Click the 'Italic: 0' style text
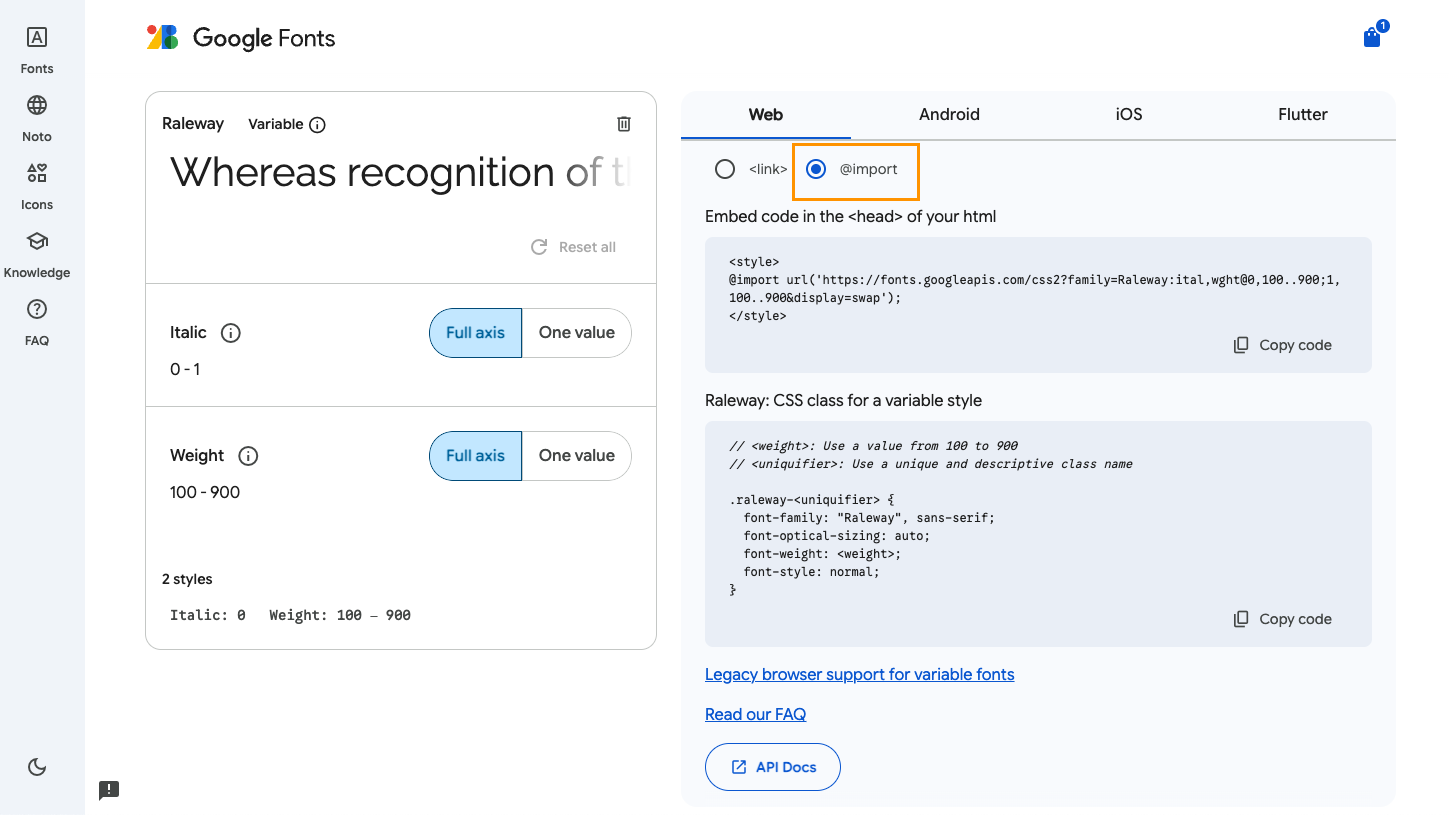Image resolution: width=1449 pixels, height=815 pixels. pyautogui.click(x=208, y=615)
